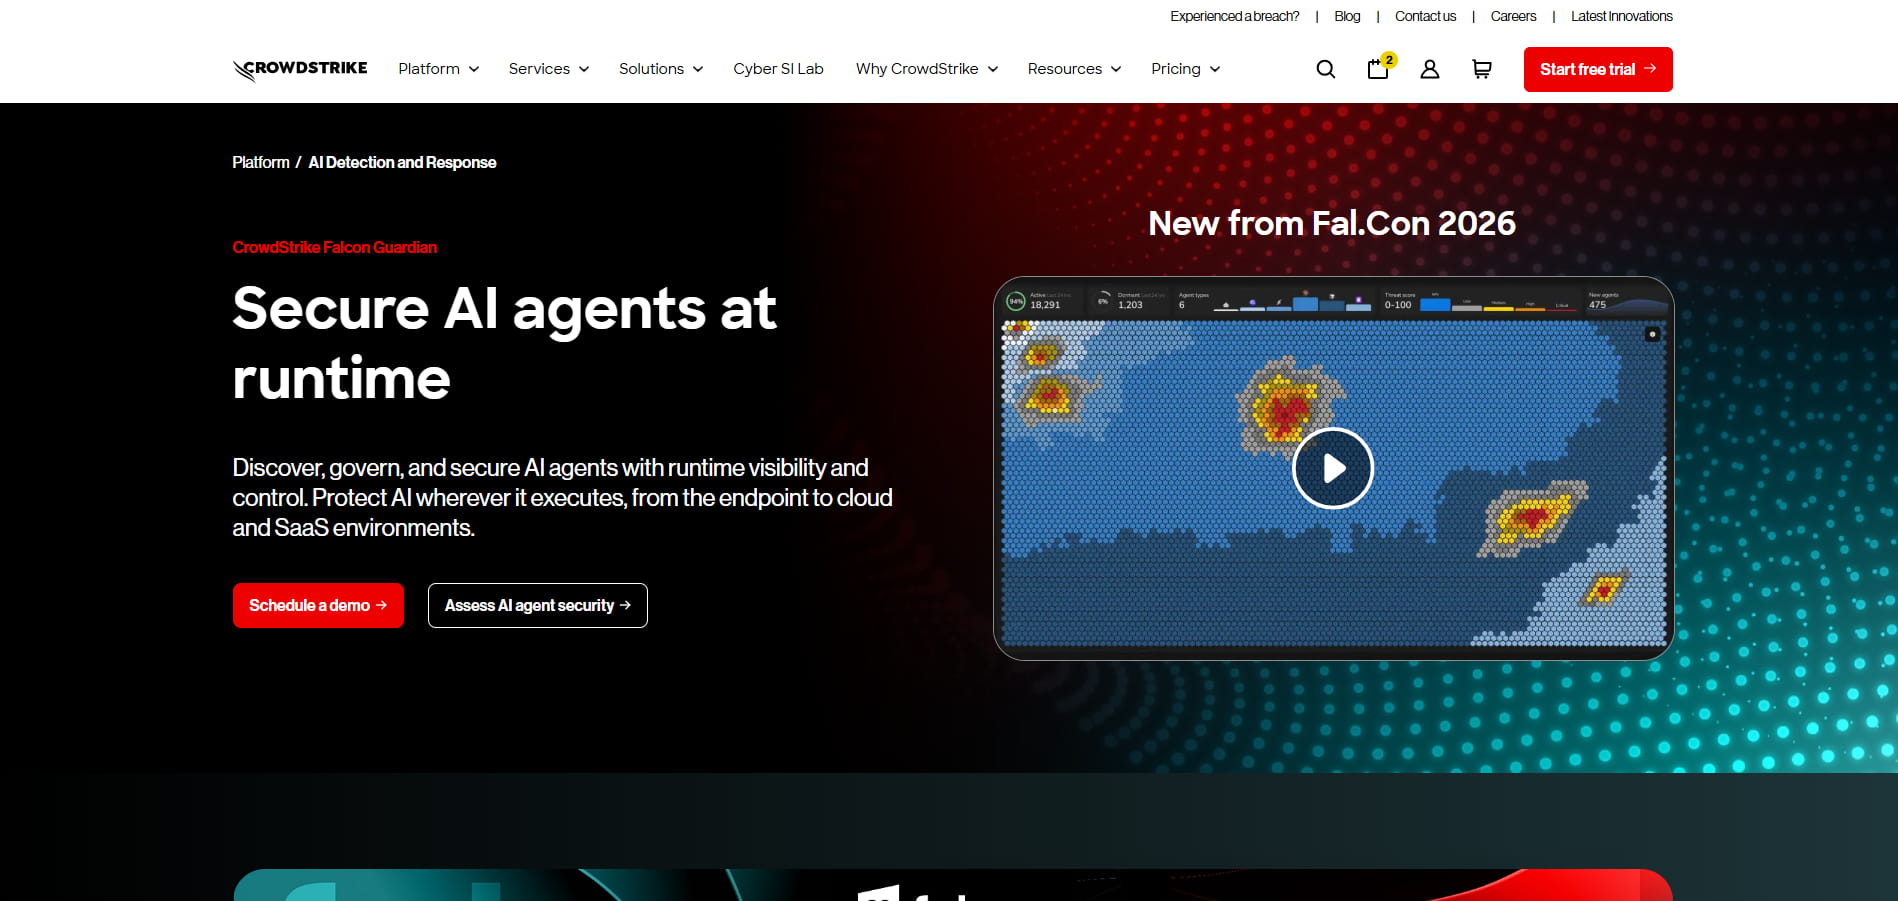
Task: Expand the Pricing dropdown
Action: pos(1185,69)
